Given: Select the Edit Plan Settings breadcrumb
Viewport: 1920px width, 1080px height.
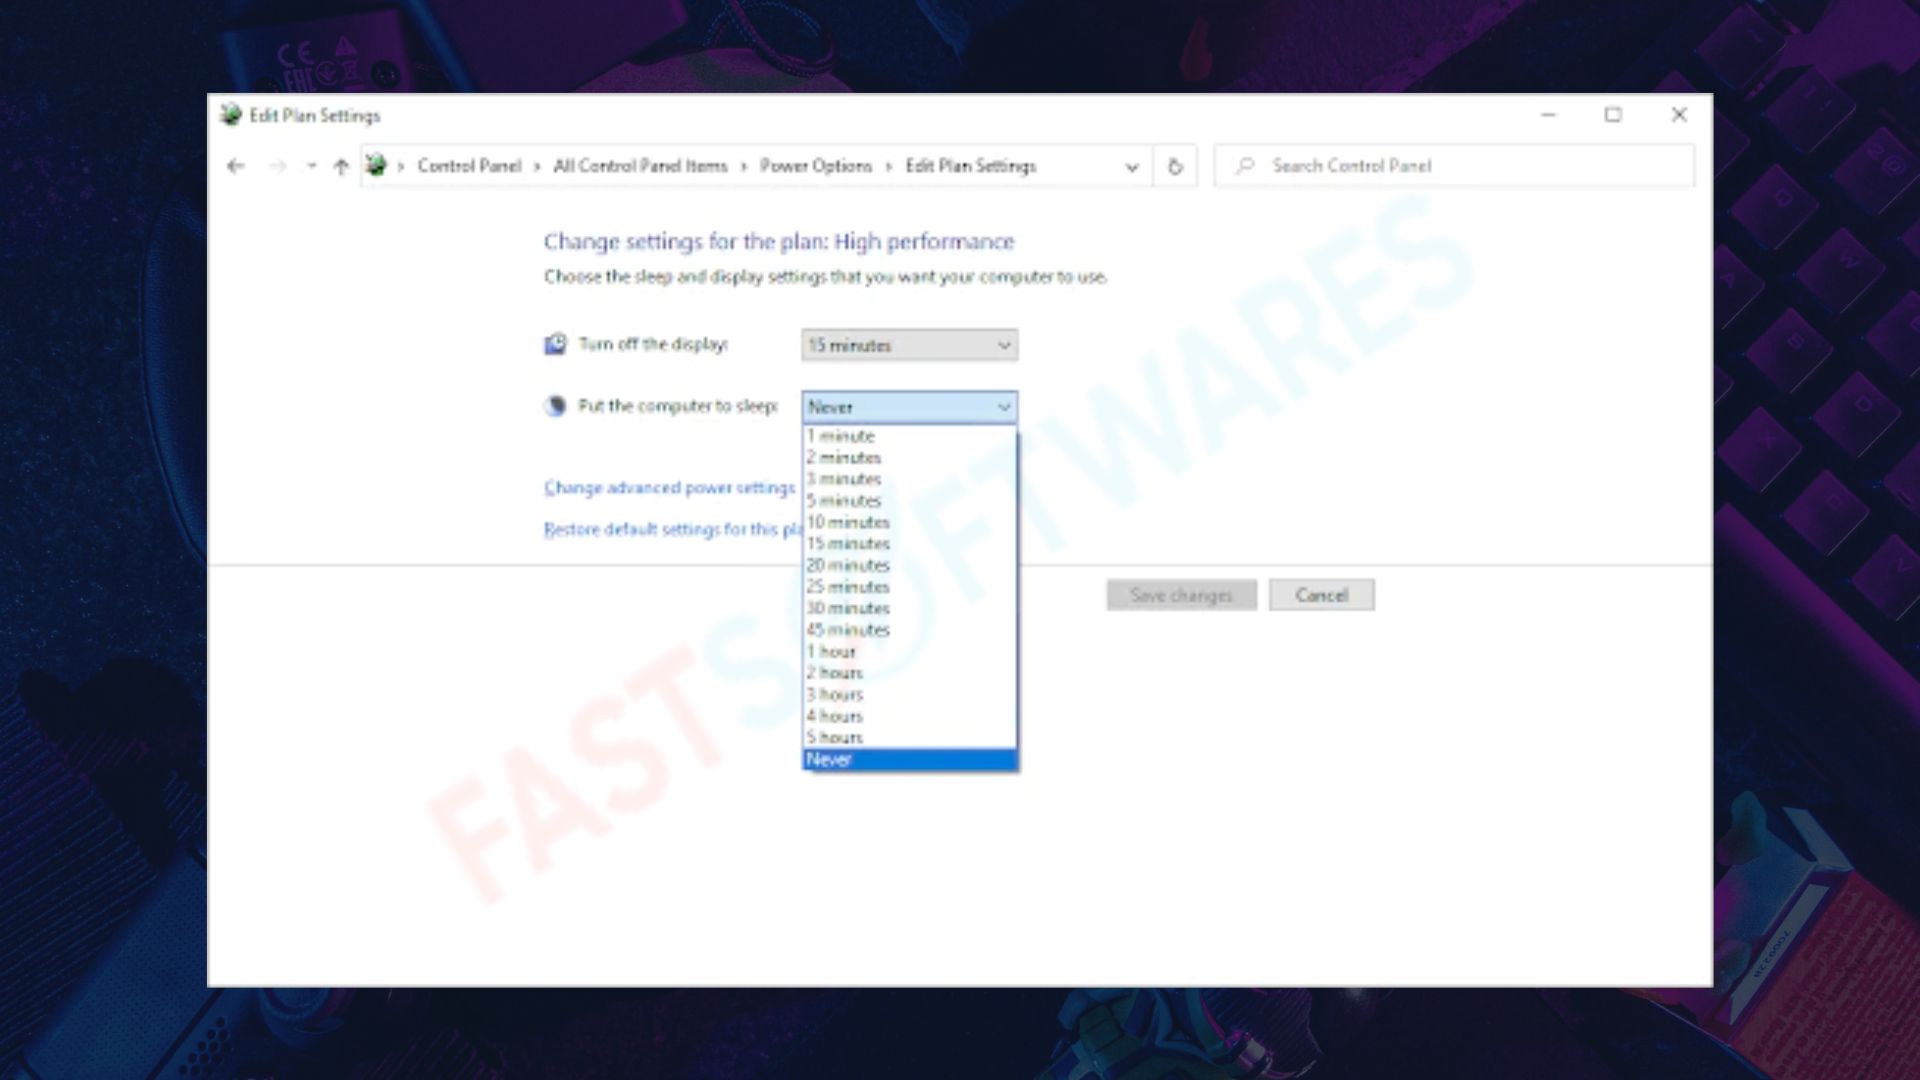Looking at the screenshot, I should 970,166.
